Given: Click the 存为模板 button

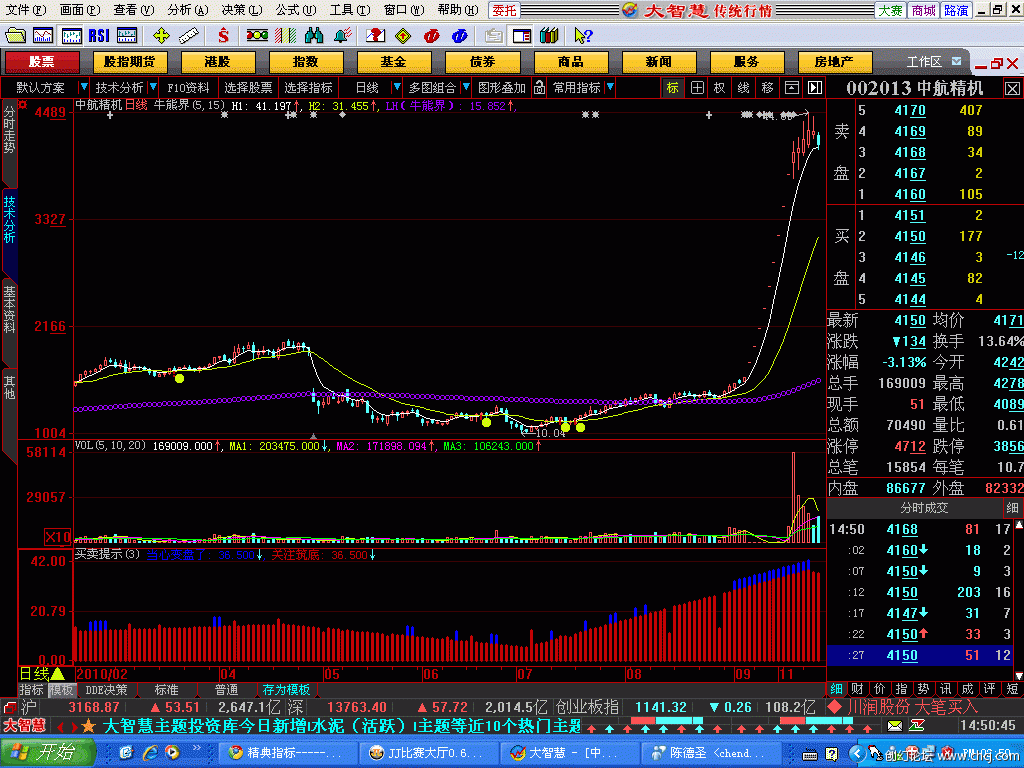Looking at the screenshot, I should [x=286, y=689].
